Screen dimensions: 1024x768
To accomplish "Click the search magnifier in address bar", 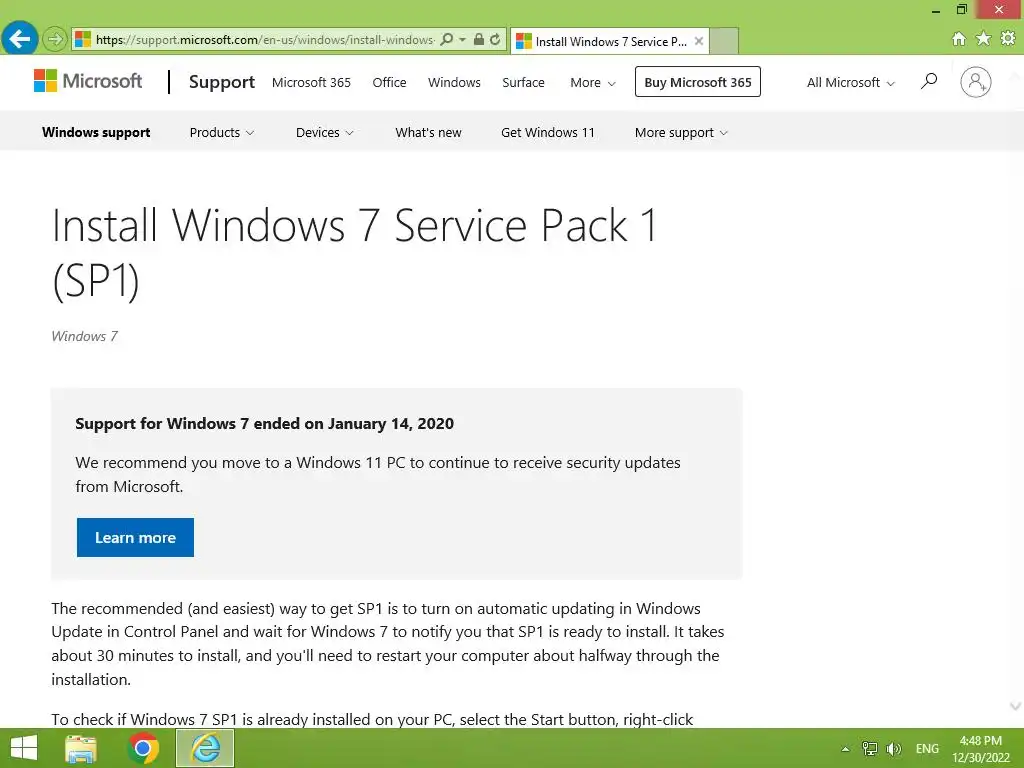I will coord(447,40).
